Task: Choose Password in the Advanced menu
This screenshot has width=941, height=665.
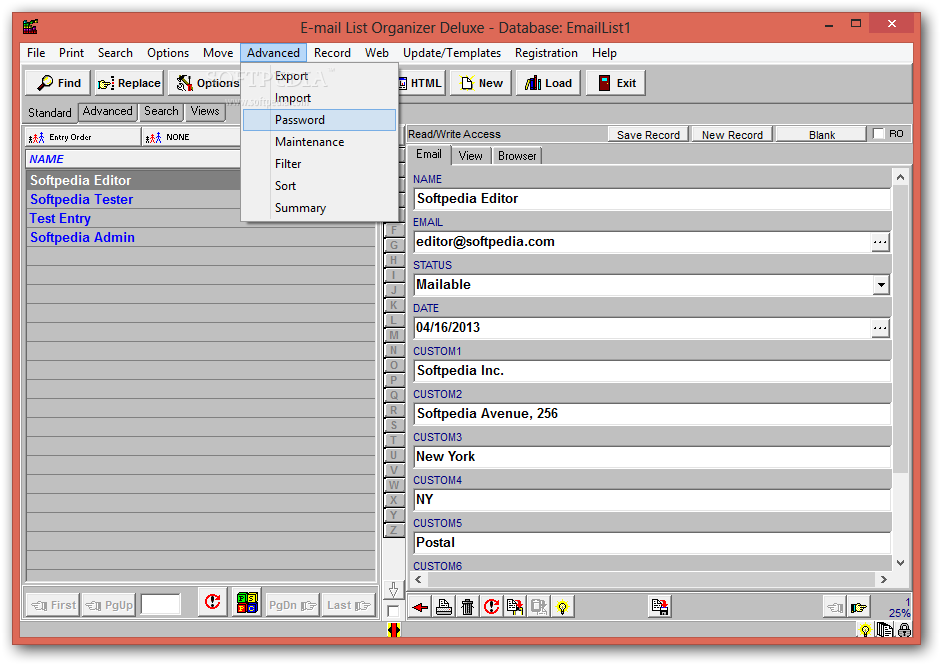Action: pos(319,120)
